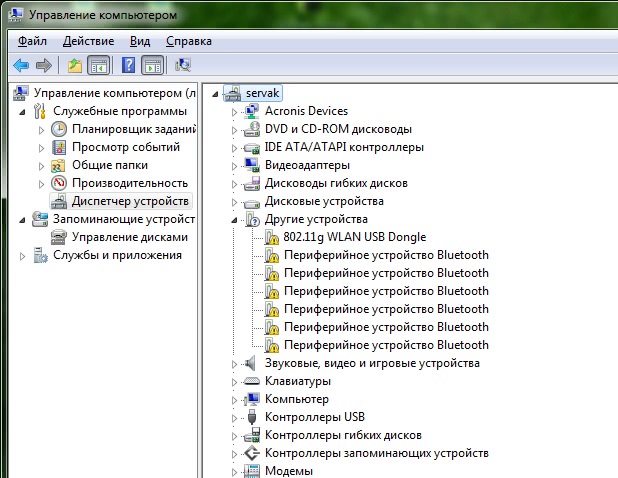Select Дисководы гибких дисков label
Viewport: 618px width, 478px height.
point(336,183)
